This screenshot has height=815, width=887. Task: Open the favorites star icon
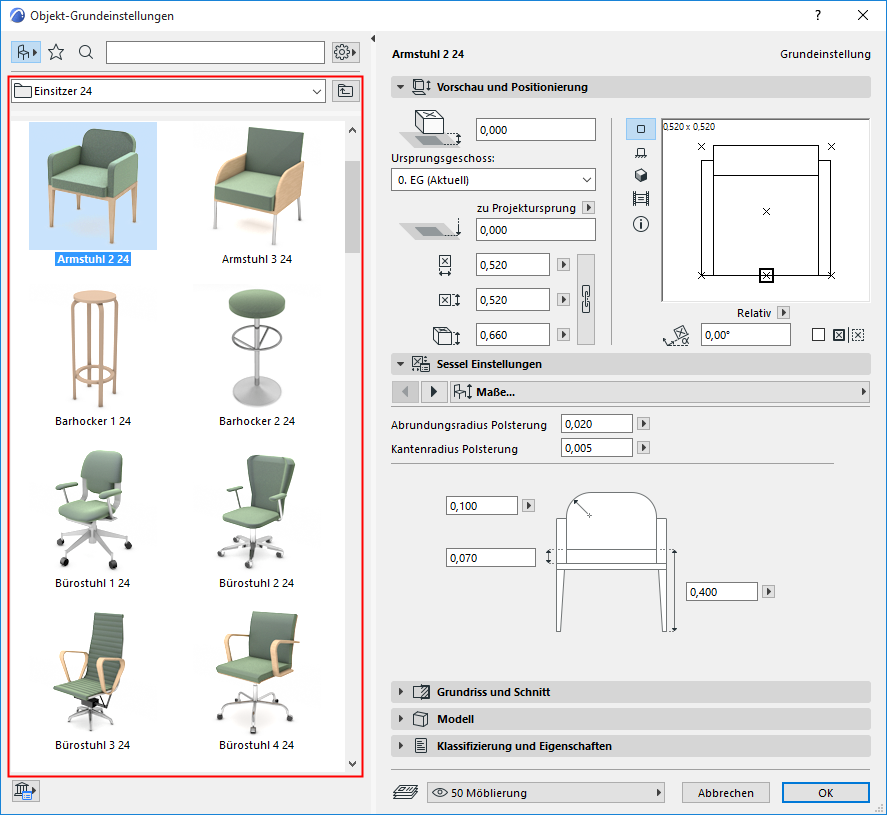[x=56, y=52]
